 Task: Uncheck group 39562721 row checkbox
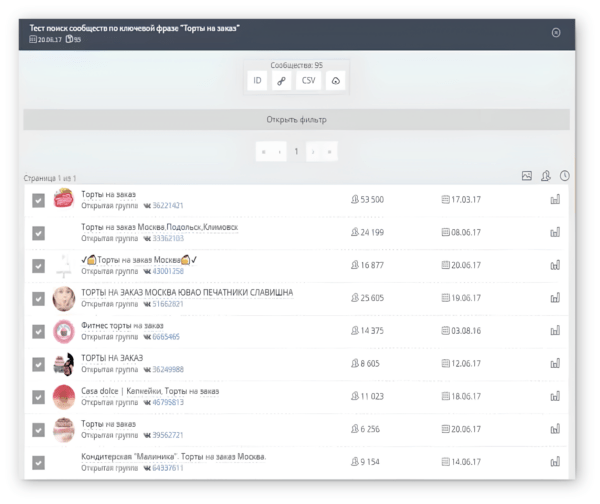(38, 430)
